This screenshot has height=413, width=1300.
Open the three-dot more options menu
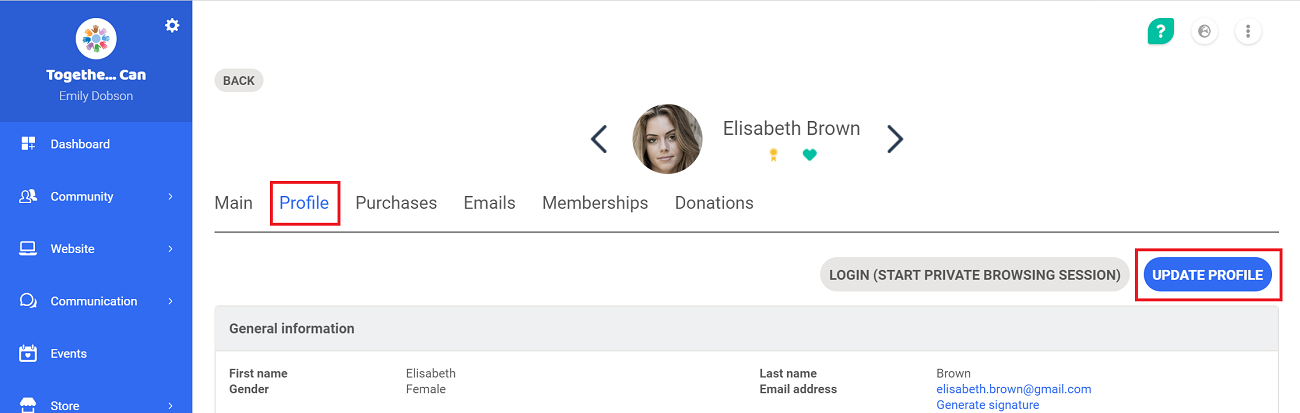[x=1248, y=31]
